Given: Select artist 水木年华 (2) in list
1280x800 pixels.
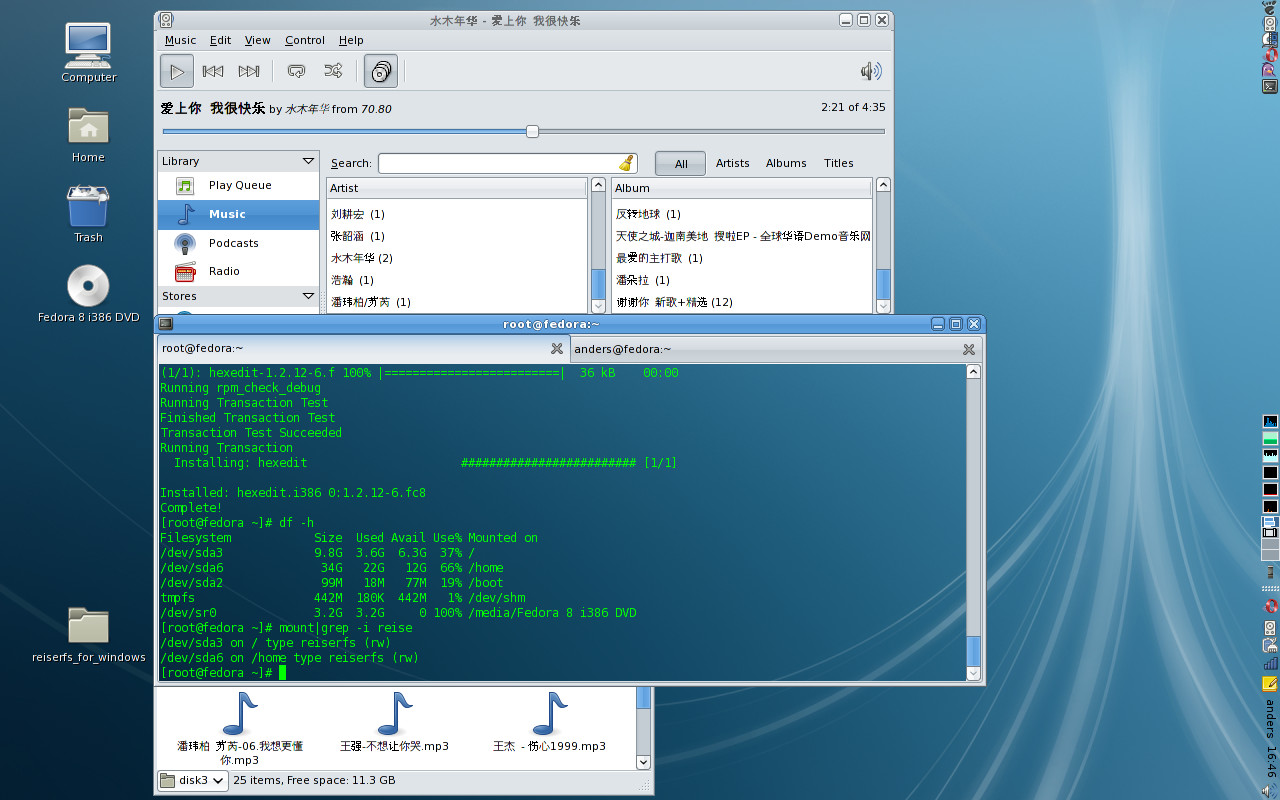Looking at the screenshot, I should pos(362,258).
